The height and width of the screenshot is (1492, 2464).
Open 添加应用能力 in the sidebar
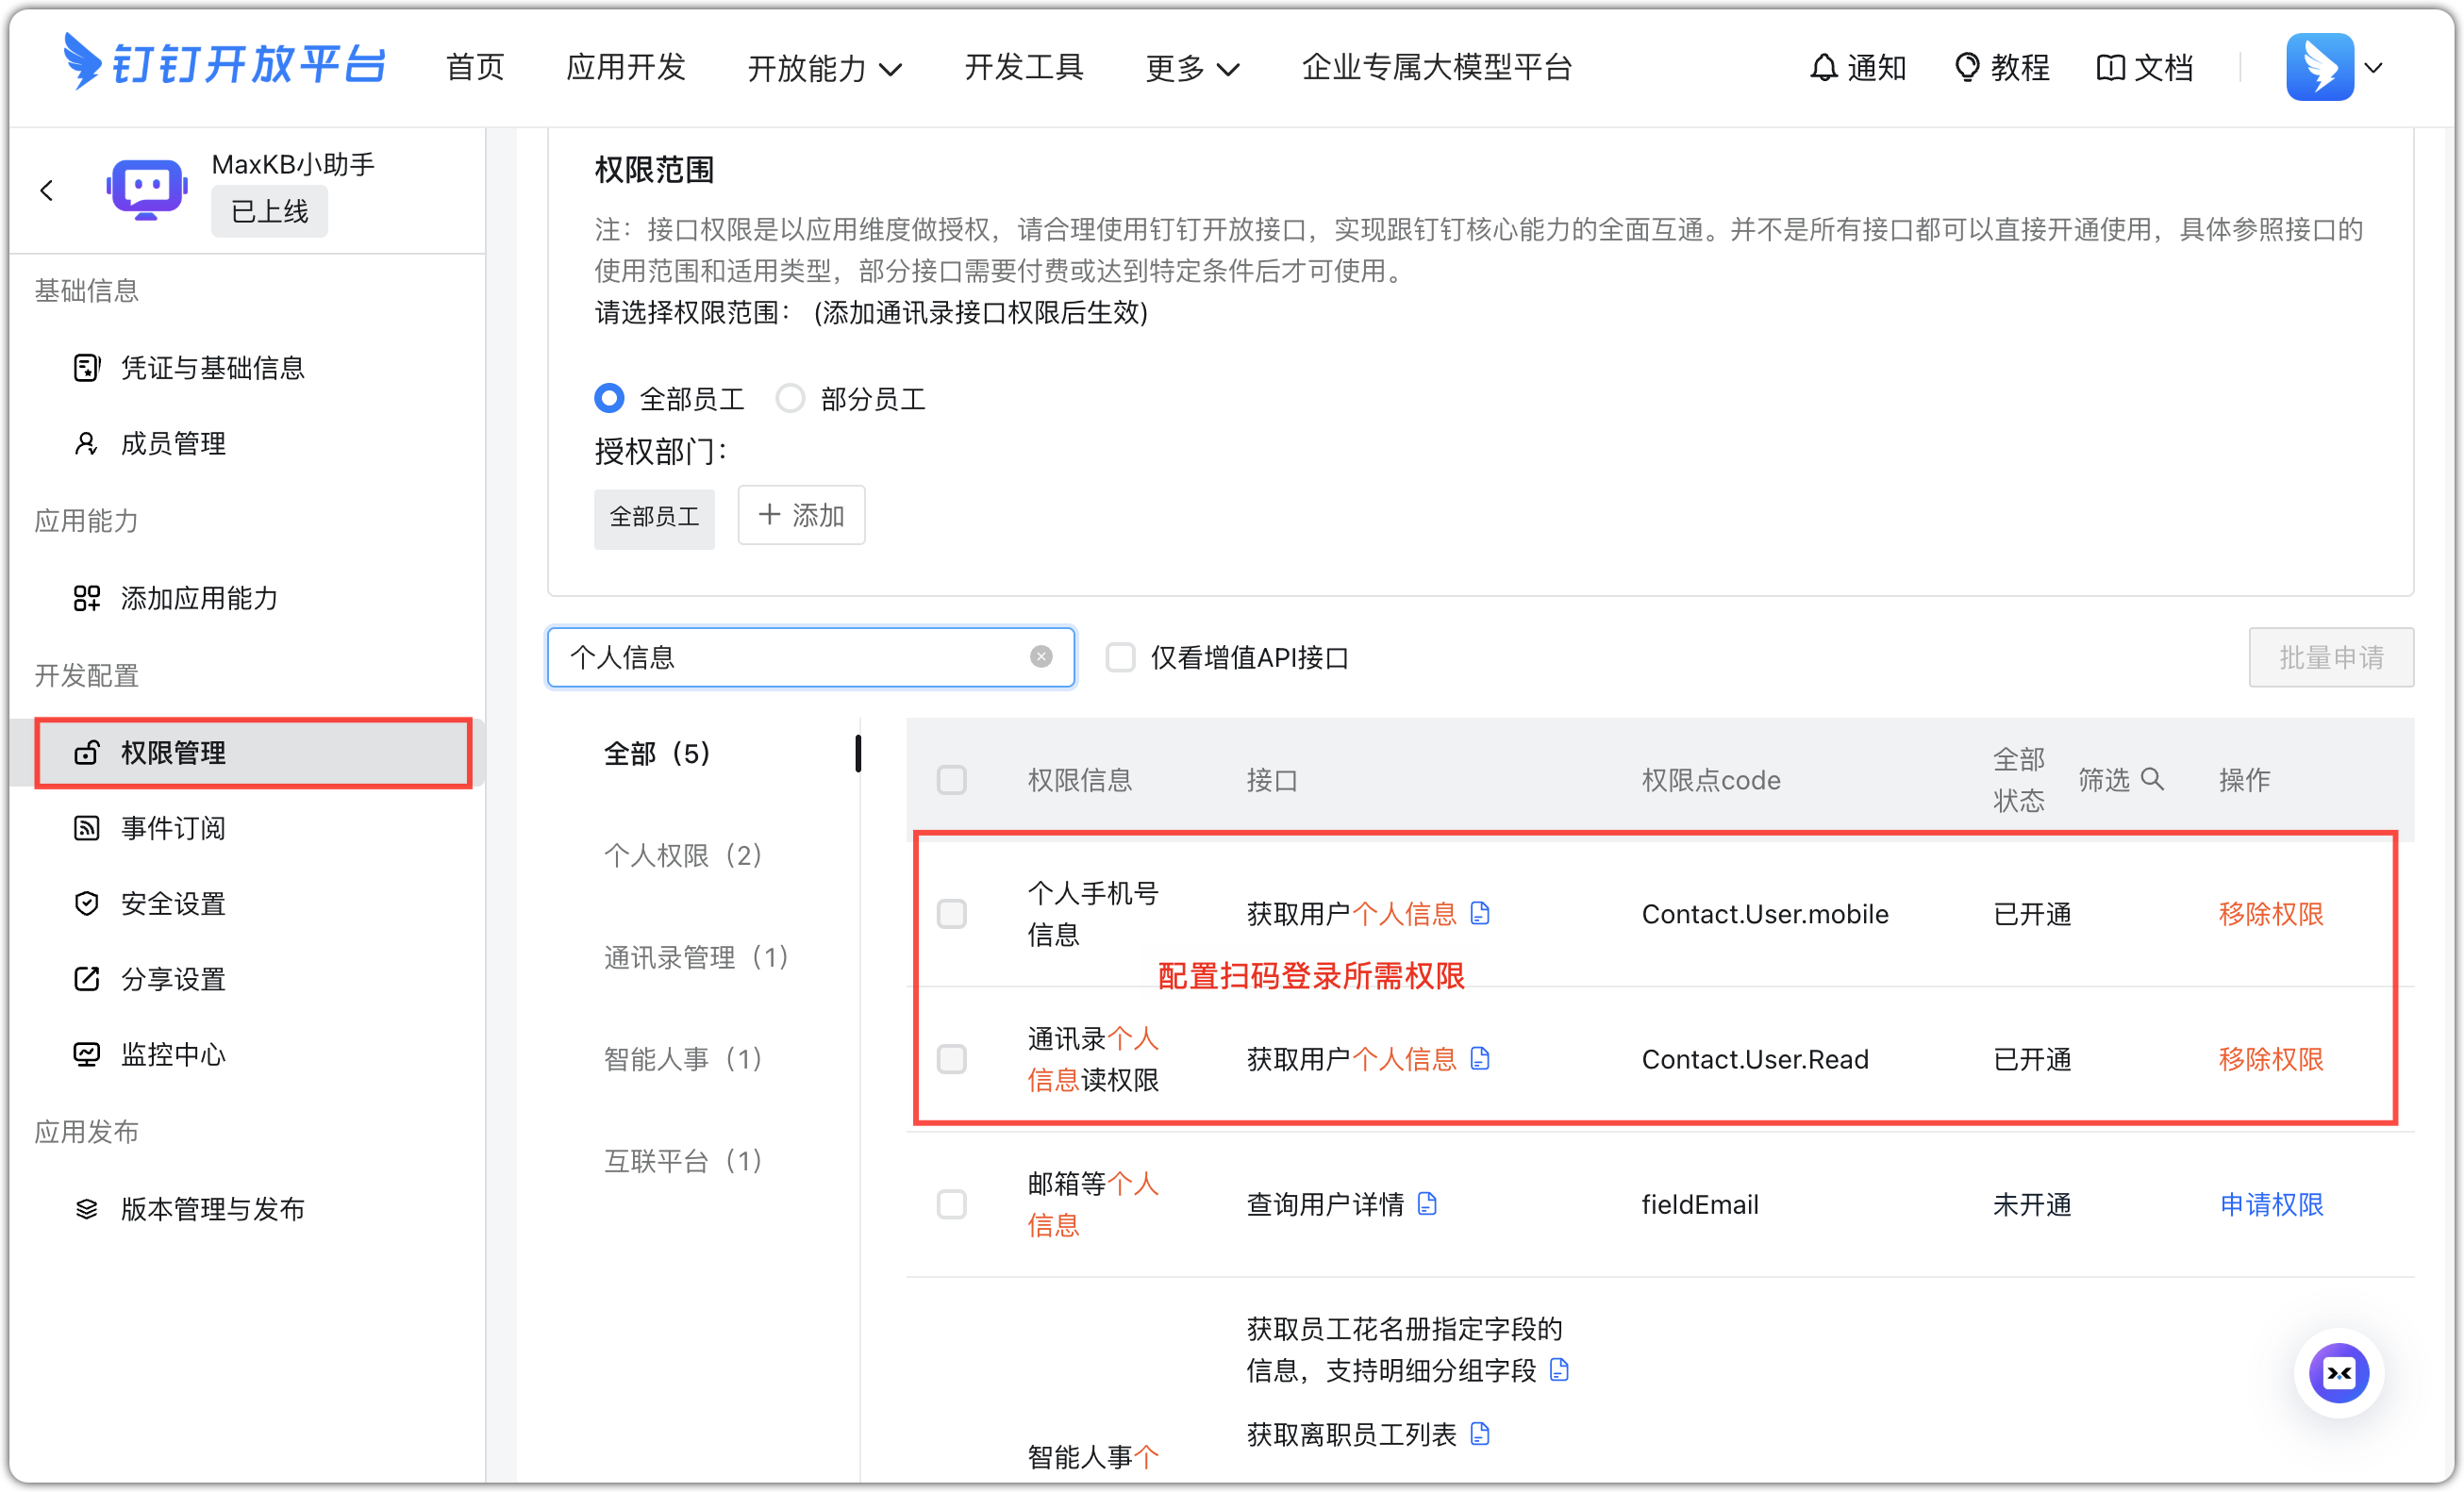click(x=199, y=598)
